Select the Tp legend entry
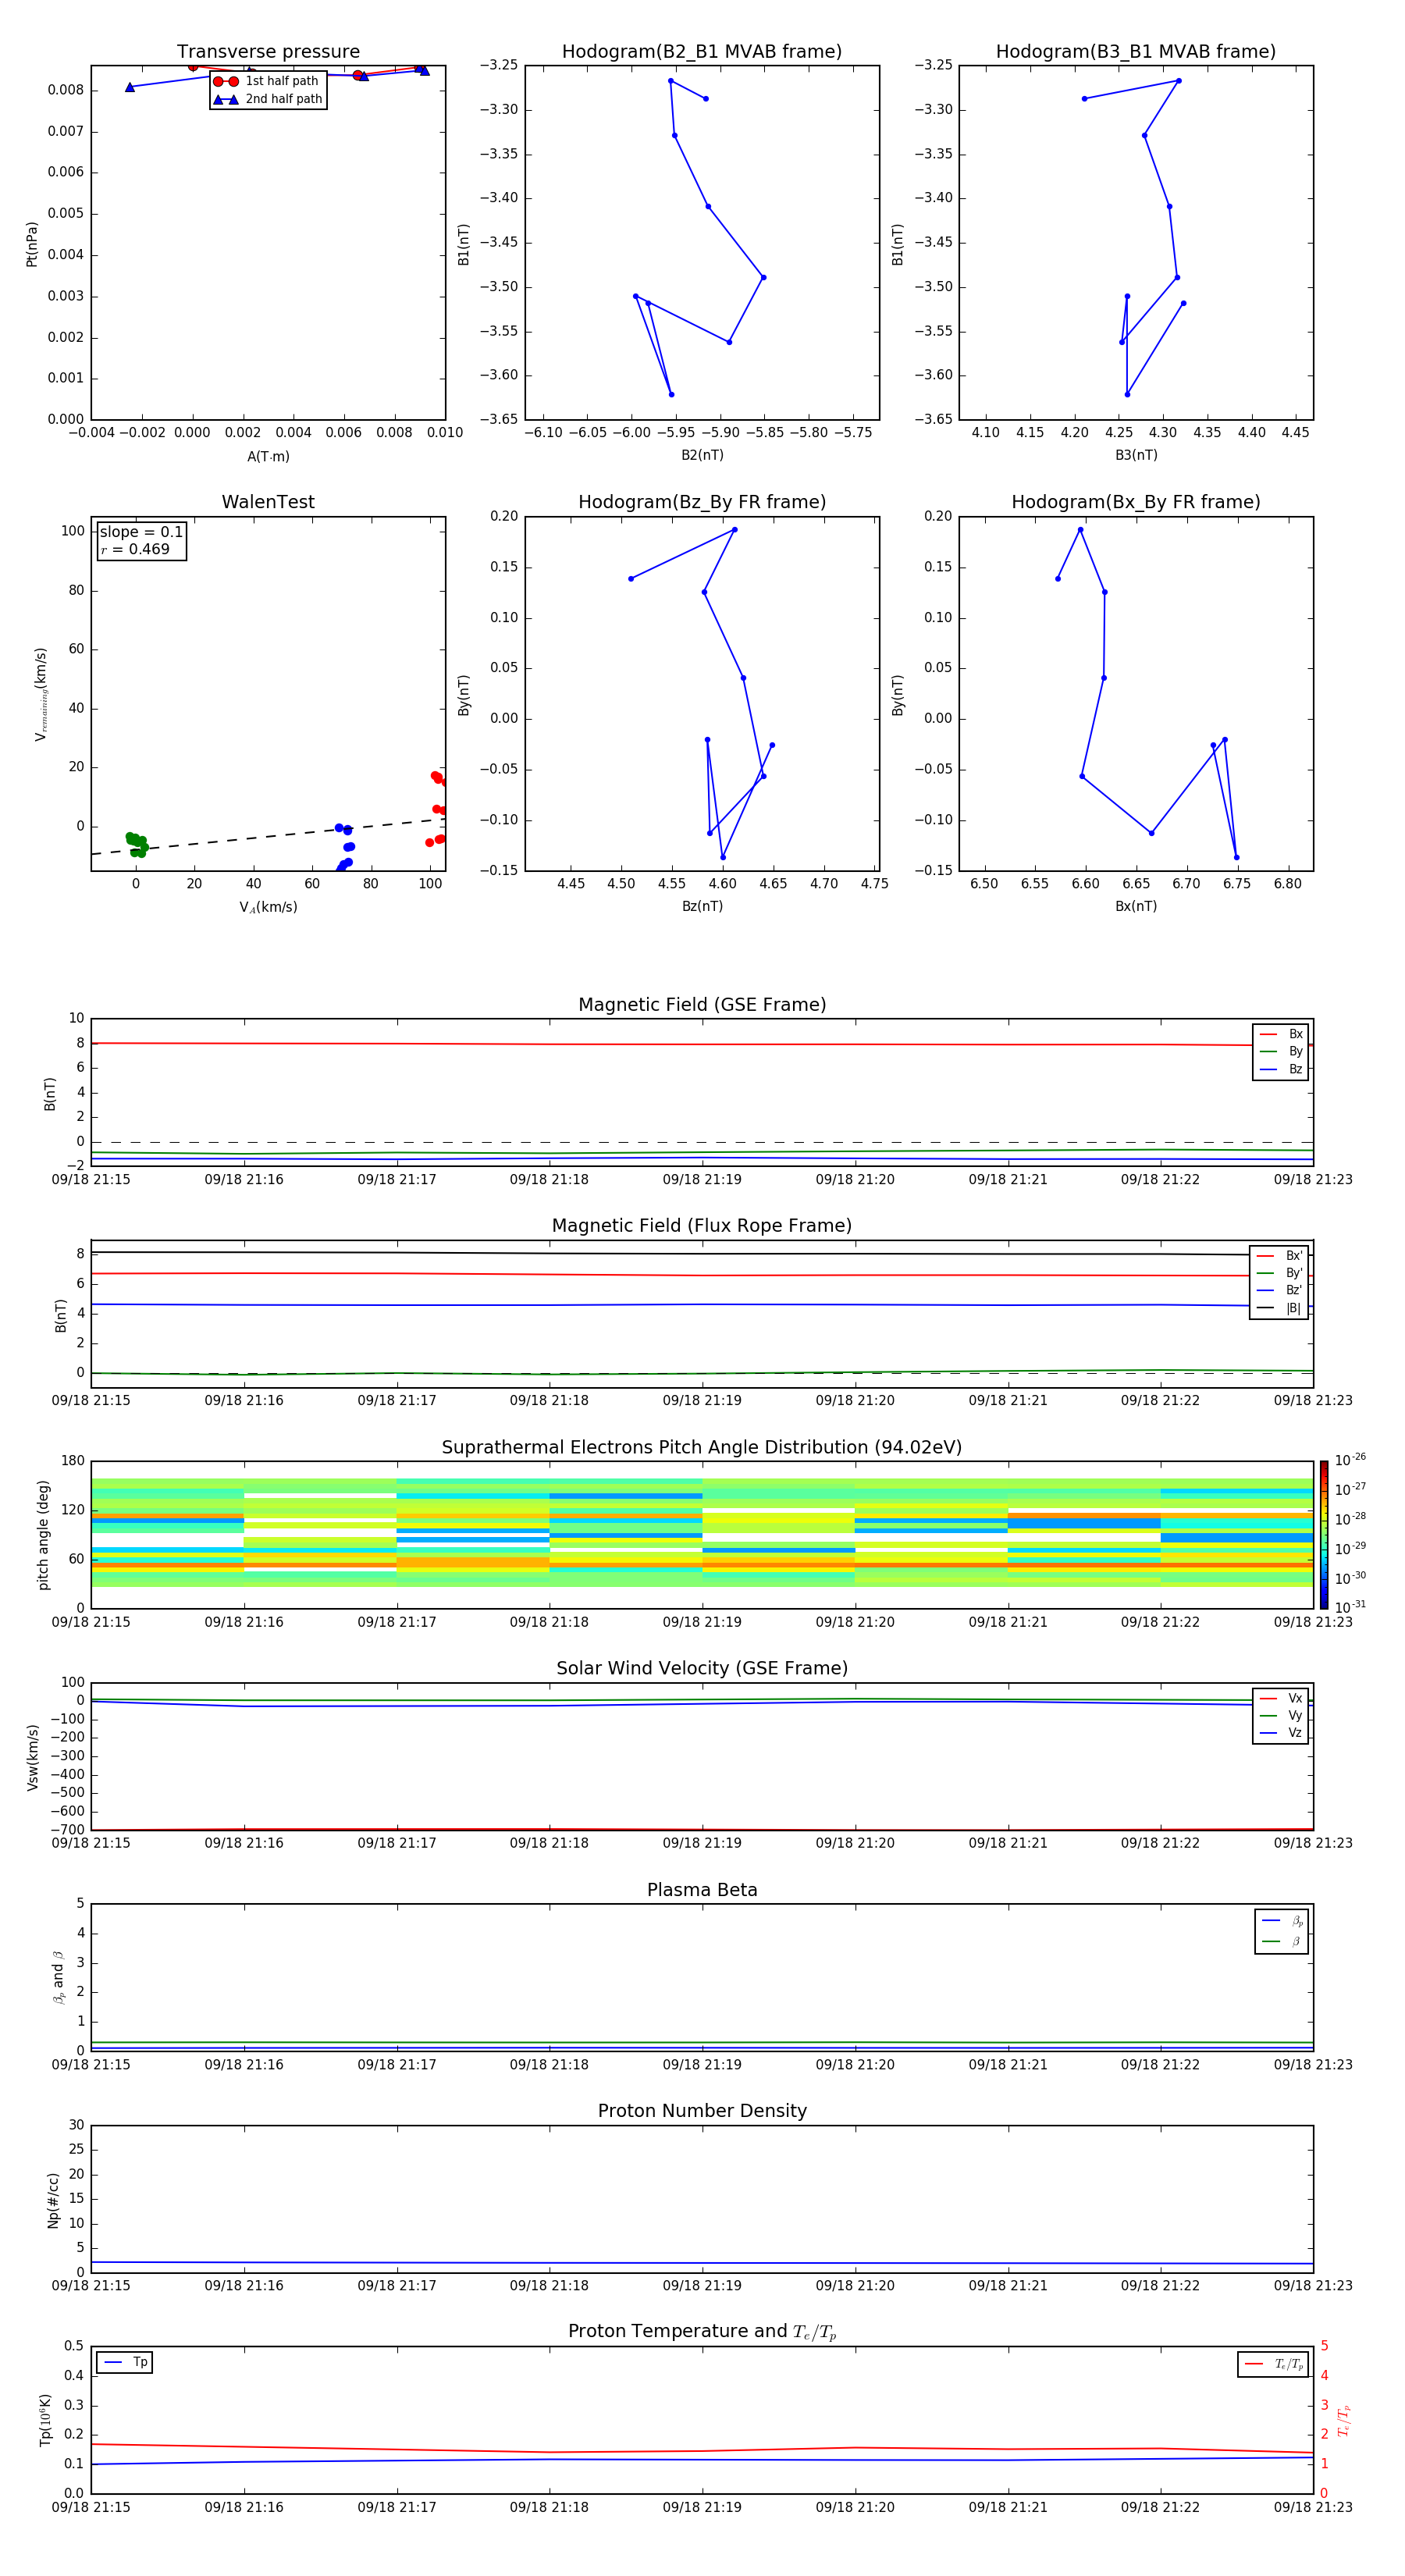 [x=124, y=2362]
